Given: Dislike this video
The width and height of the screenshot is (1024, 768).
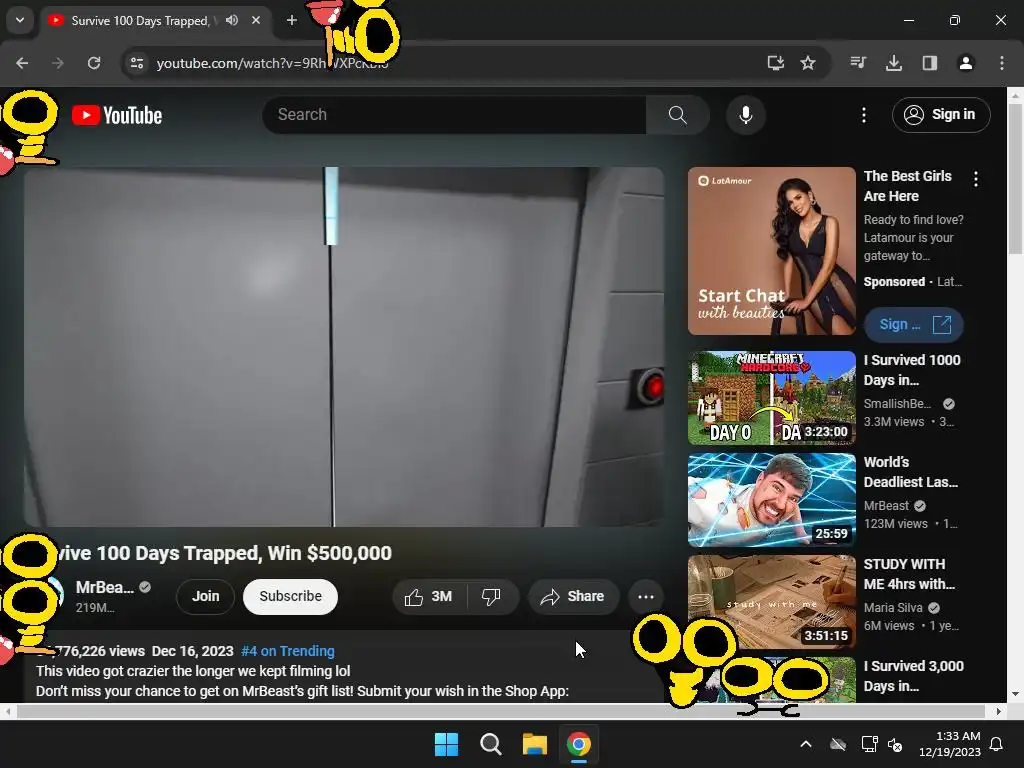Looking at the screenshot, I should pyautogui.click(x=491, y=596).
